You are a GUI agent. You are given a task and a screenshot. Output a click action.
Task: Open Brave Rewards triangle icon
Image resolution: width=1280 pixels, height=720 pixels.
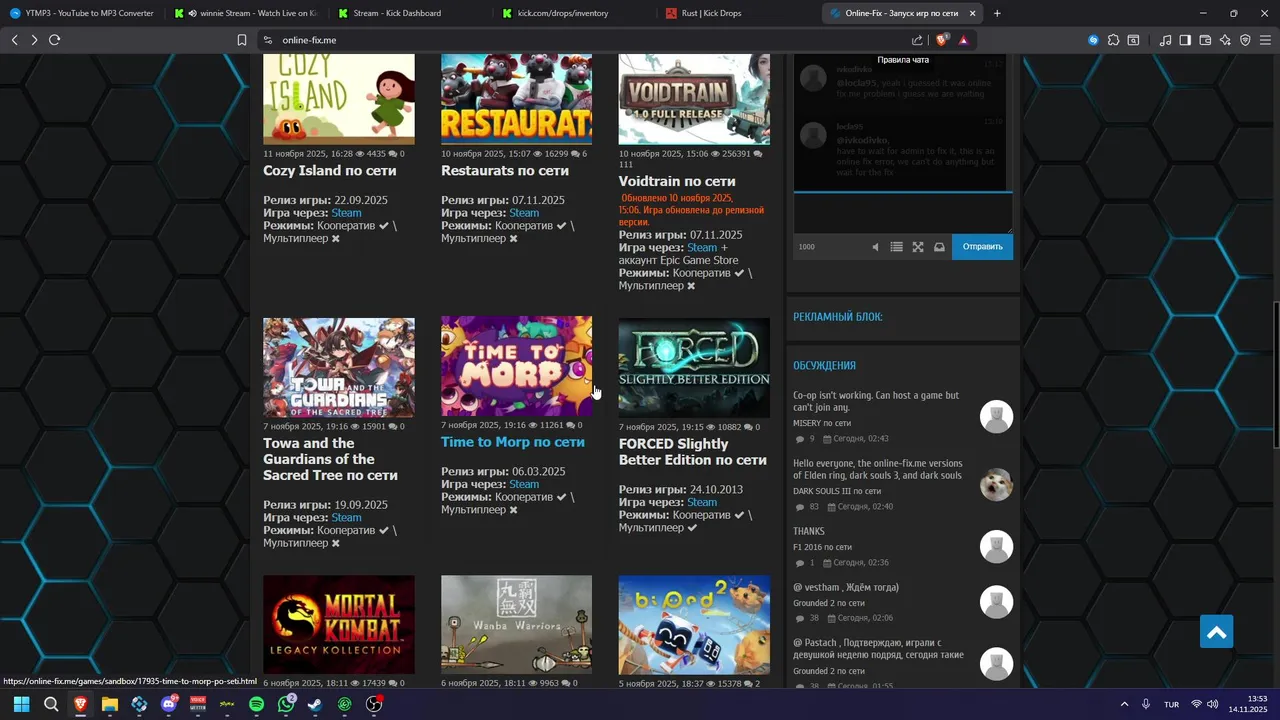tap(963, 40)
